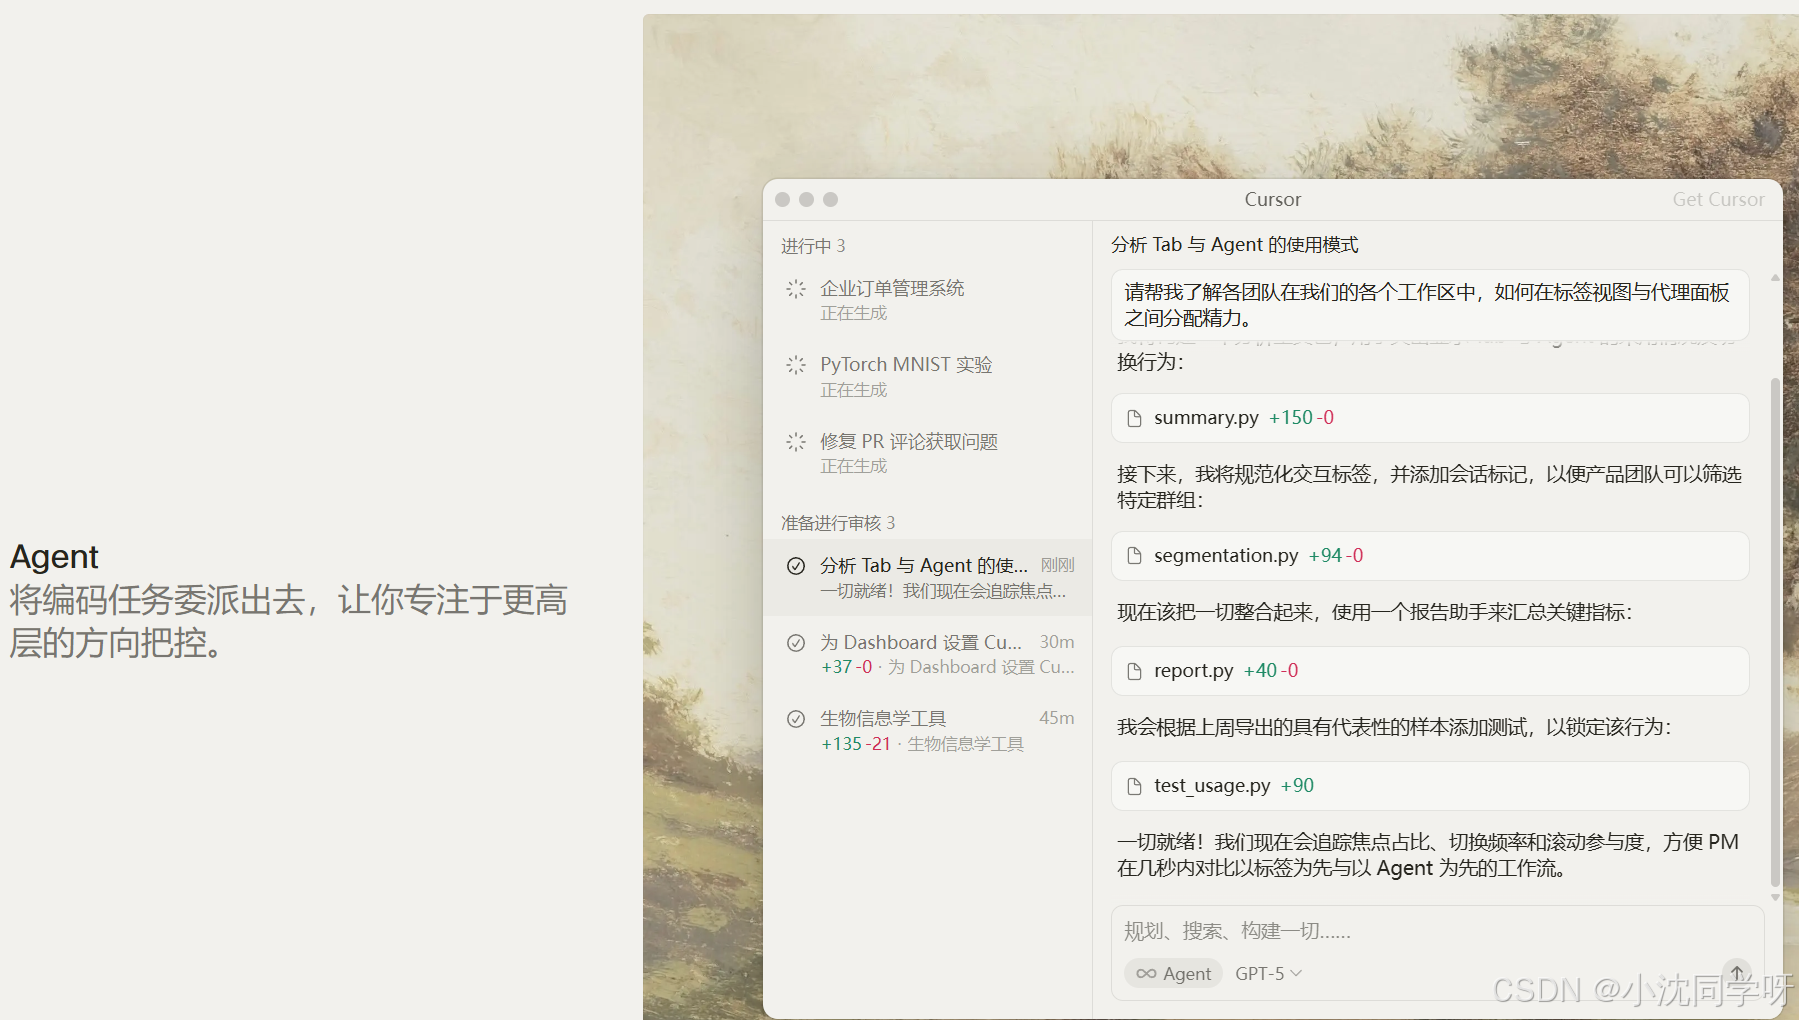The width and height of the screenshot is (1799, 1020).
Task: Click the spinner icon beside 修复 PR 评论获取问题
Action: click(x=796, y=442)
